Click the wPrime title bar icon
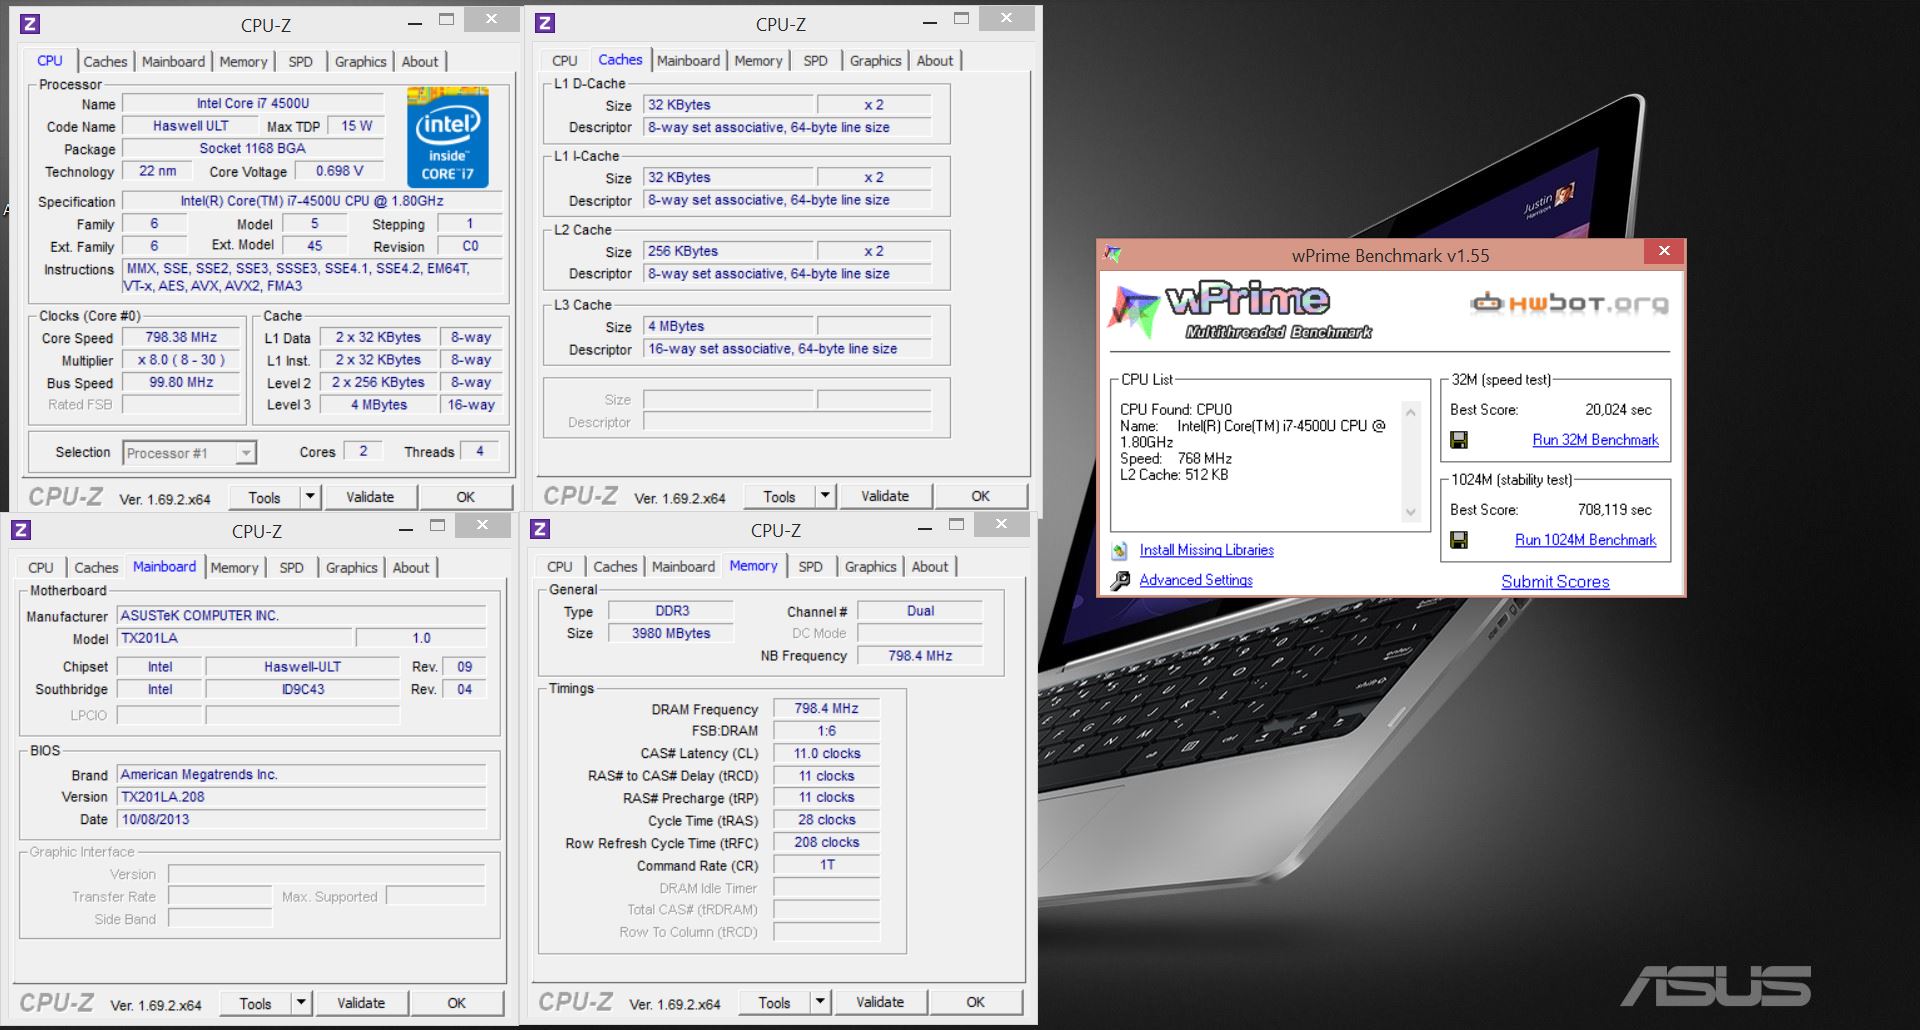1920x1030 pixels. [x=1112, y=254]
